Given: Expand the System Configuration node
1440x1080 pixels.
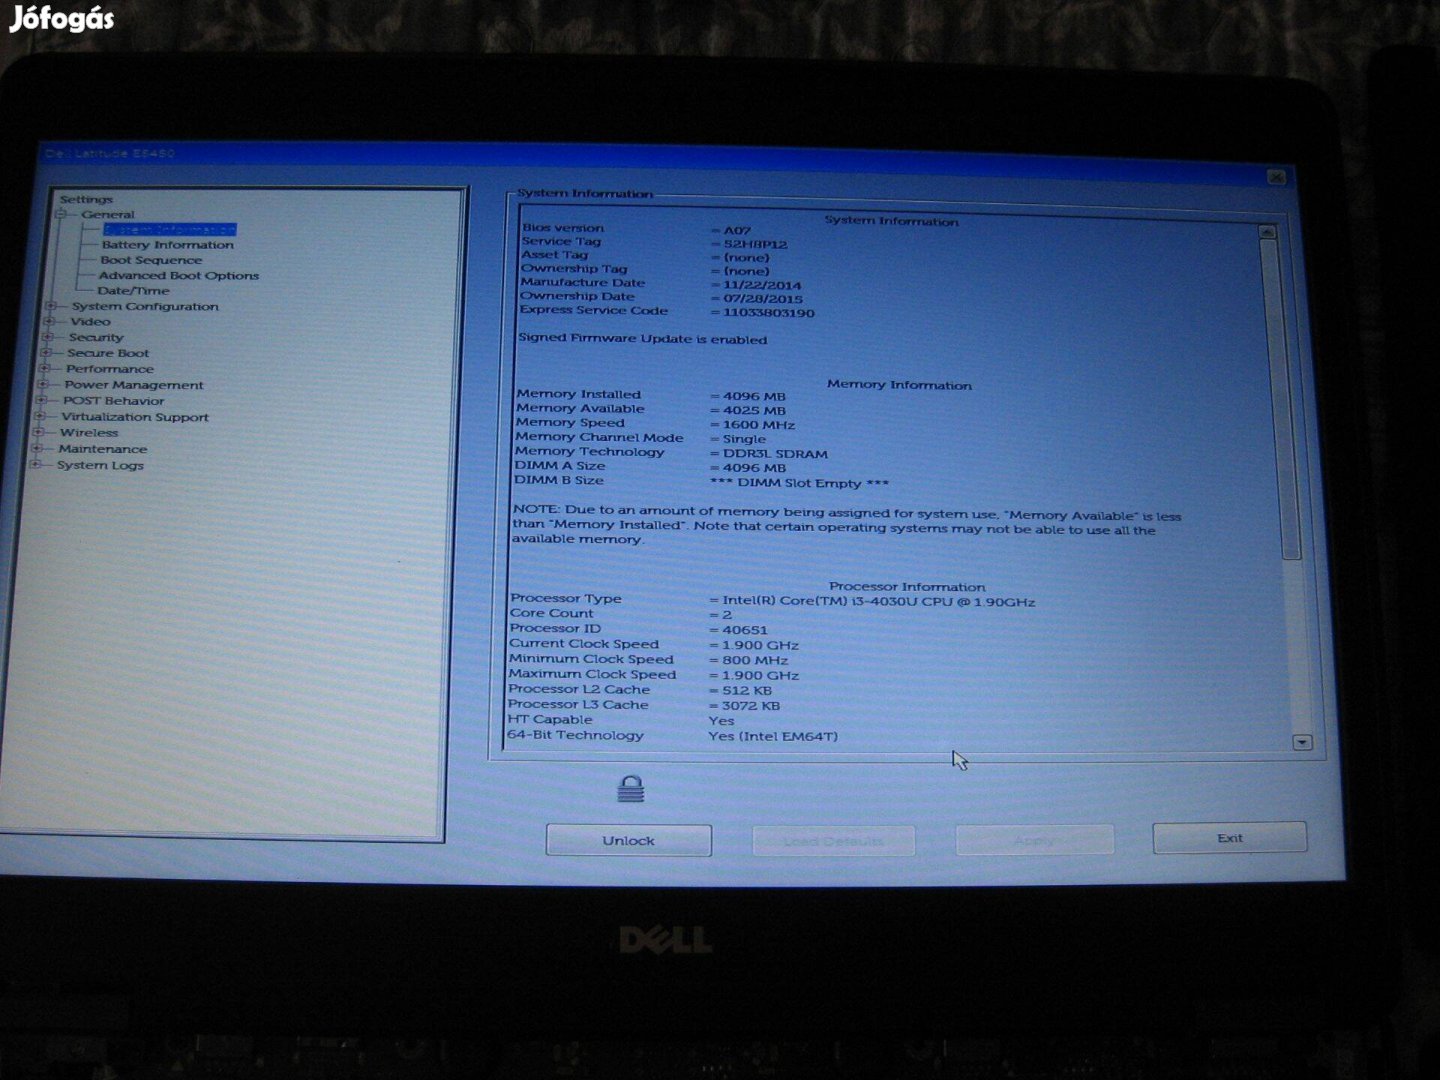Looking at the screenshot, I should click(51, 306).
